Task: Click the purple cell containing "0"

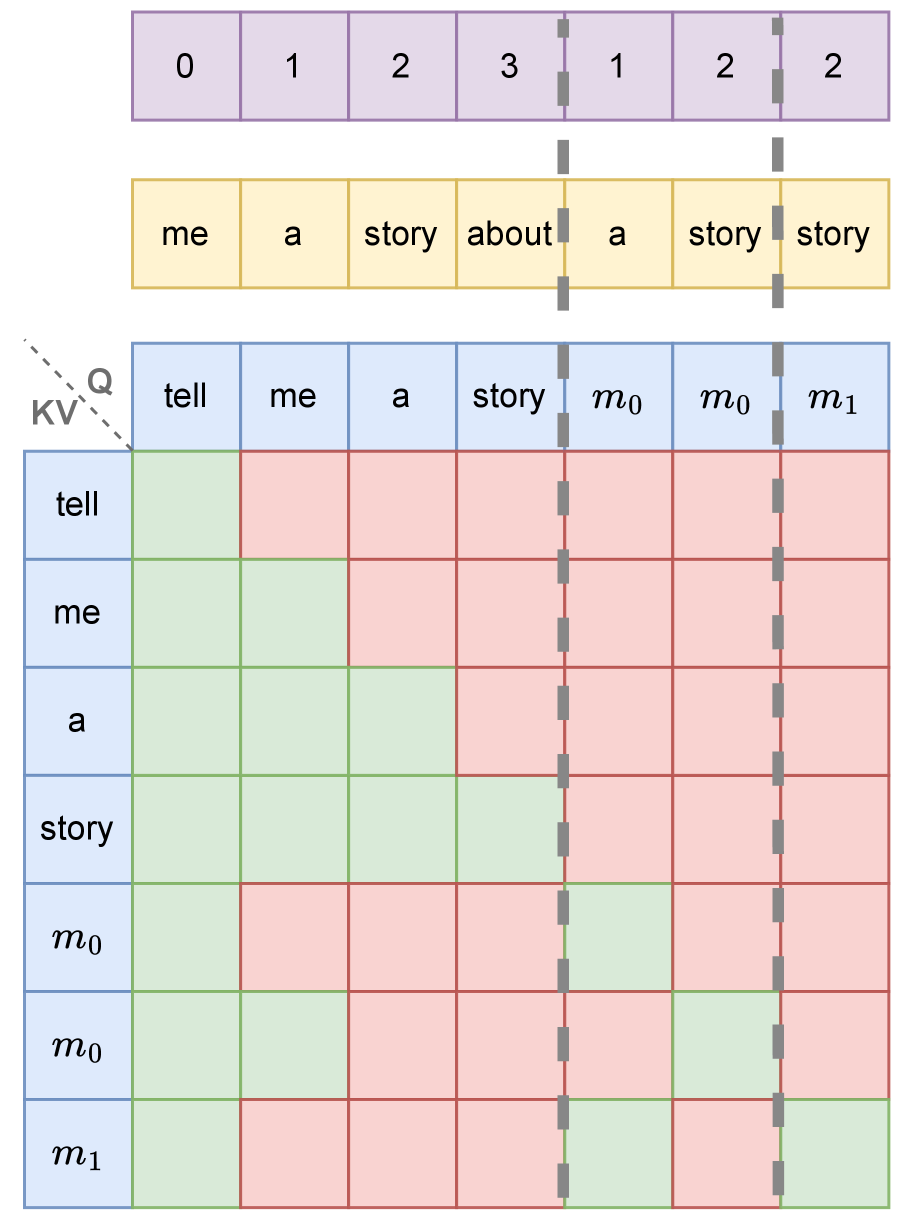Action: coord(185,66)
